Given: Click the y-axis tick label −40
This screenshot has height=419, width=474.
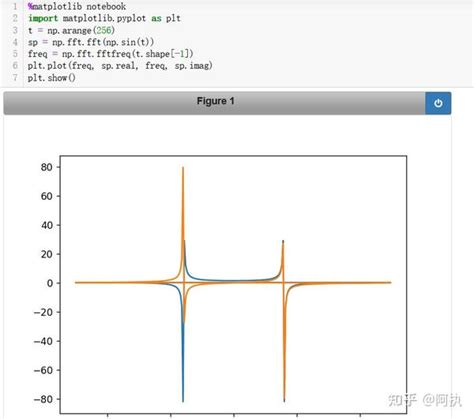Looking at the screenshot, I should click(x=43, y=341).
